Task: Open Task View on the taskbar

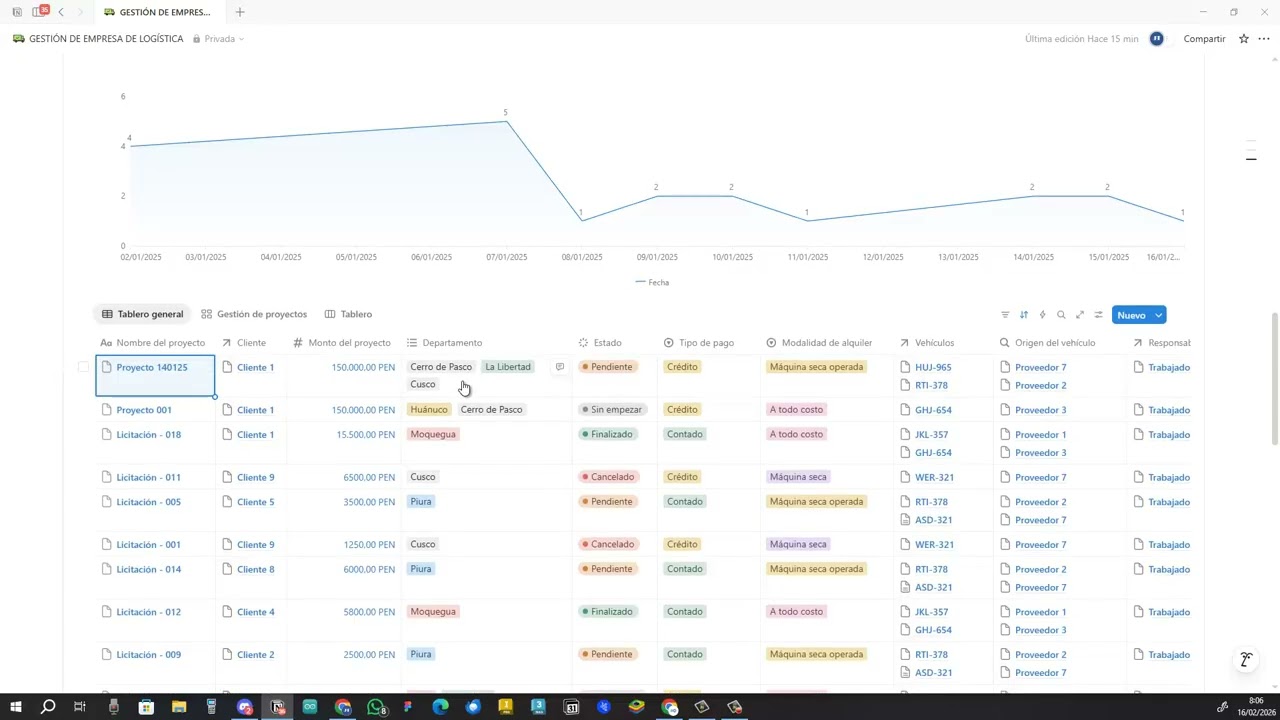Action: [80, 707]
